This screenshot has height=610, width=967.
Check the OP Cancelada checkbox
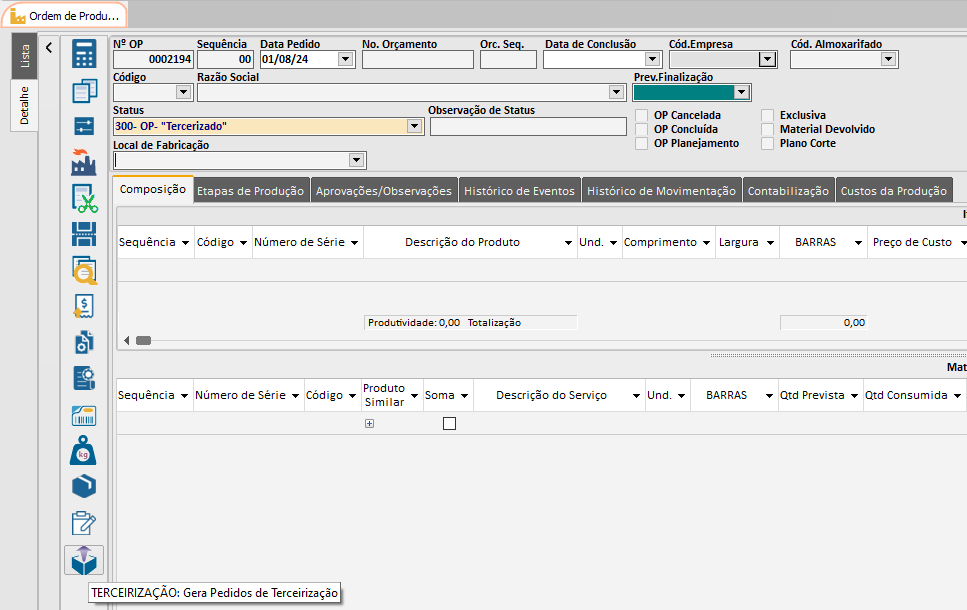point(641,115)
